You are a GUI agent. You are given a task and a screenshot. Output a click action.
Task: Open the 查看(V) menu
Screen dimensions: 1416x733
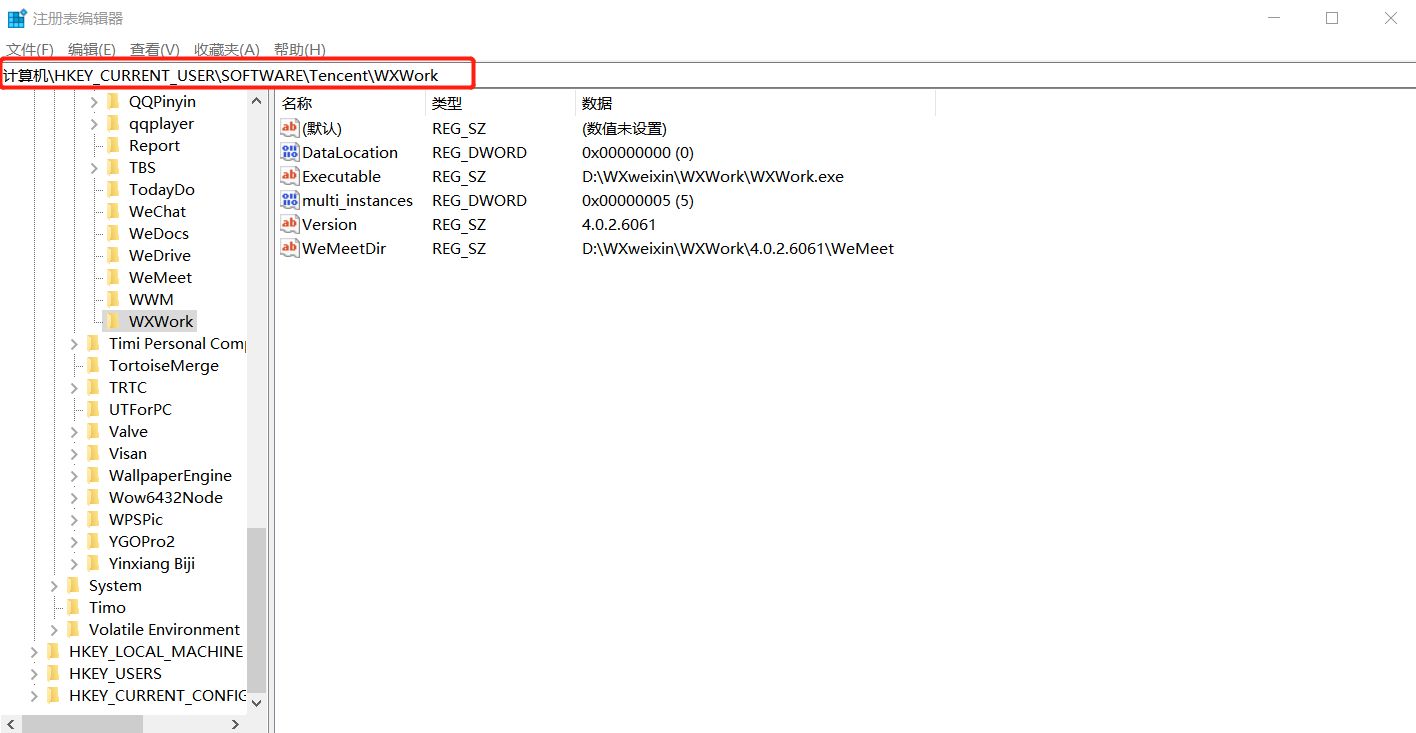click(x=155, y=49)
